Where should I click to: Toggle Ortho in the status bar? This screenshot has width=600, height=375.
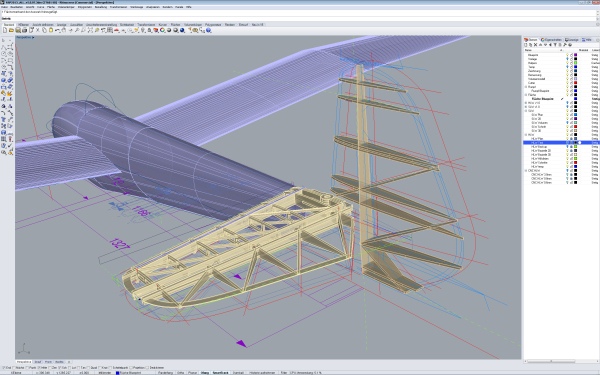(x=180, y=373)
